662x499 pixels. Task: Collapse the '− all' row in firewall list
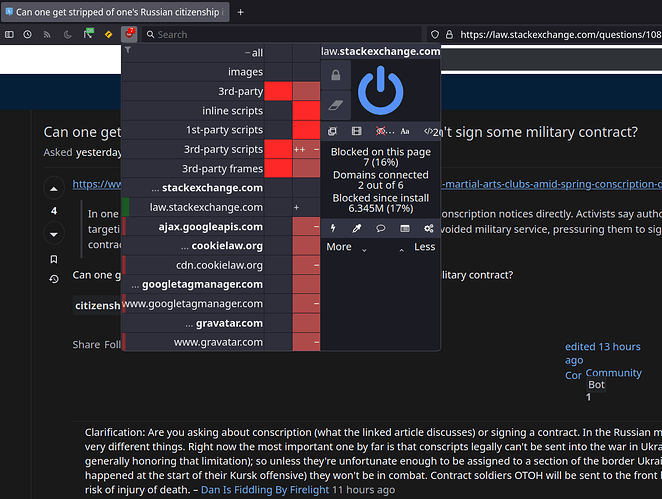[x=193, y=53]
